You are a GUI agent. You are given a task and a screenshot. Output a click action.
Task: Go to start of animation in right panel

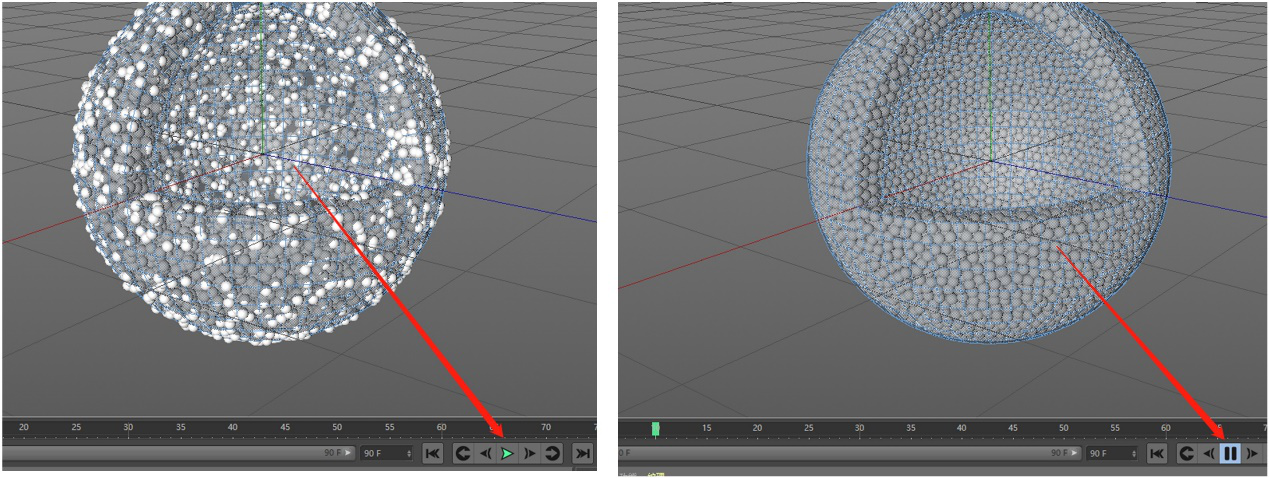pos(1157,454)
